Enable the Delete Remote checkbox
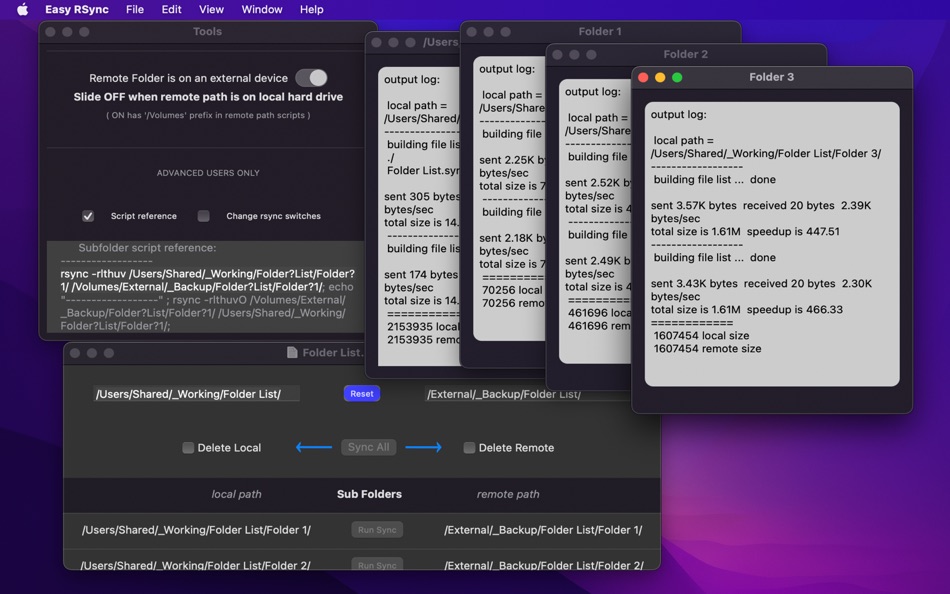The width and height of the screenshot is (950, 594). pyautogui.click(x=469, y=447)
